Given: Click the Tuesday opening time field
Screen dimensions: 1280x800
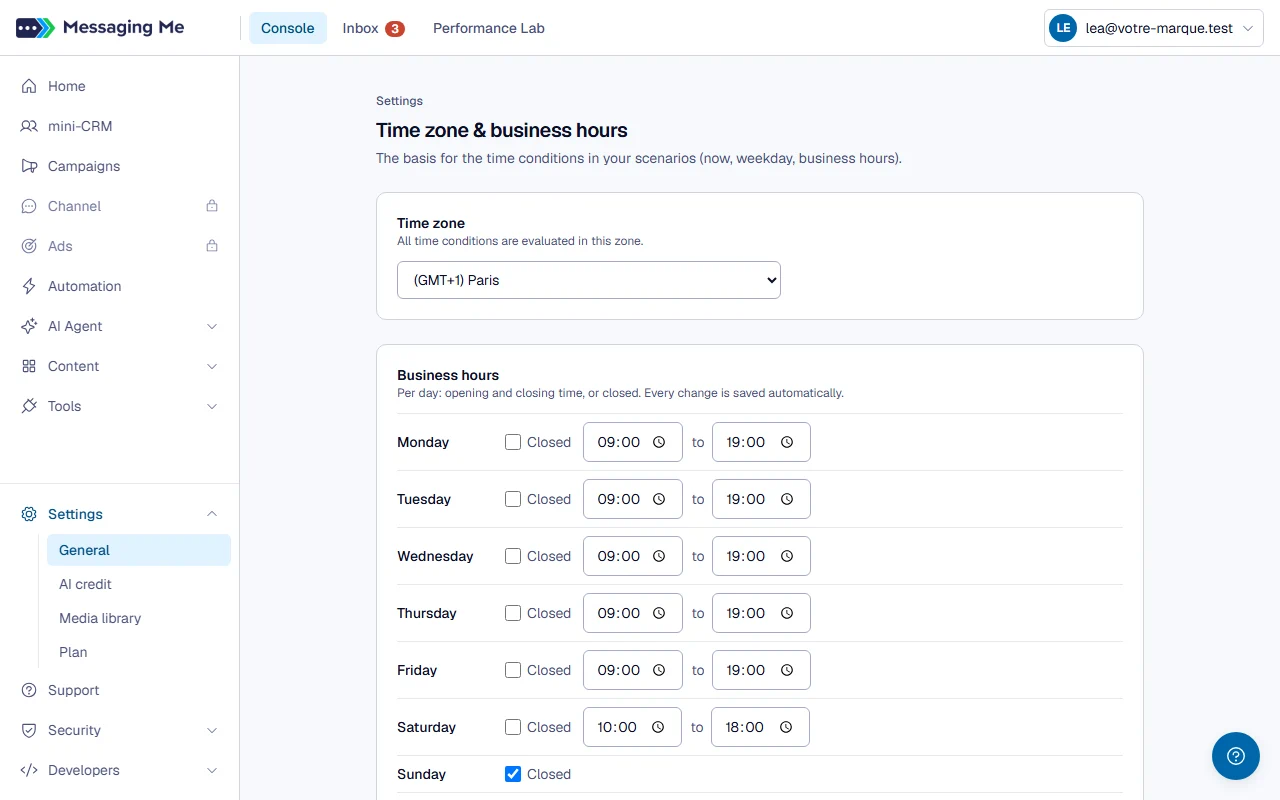Looking at the screenshot, I should 633,499.
